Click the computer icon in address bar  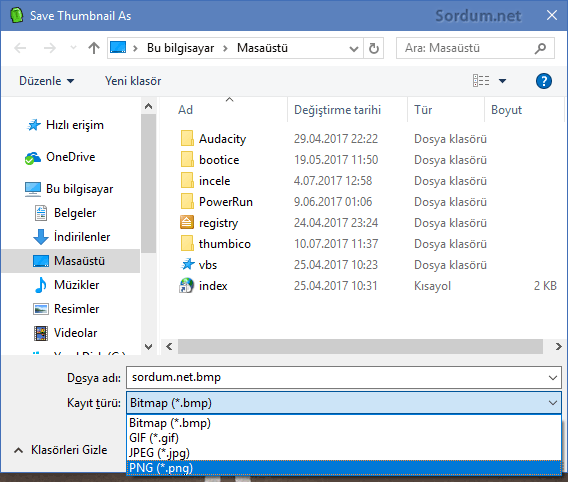click(x=118, y=48)
